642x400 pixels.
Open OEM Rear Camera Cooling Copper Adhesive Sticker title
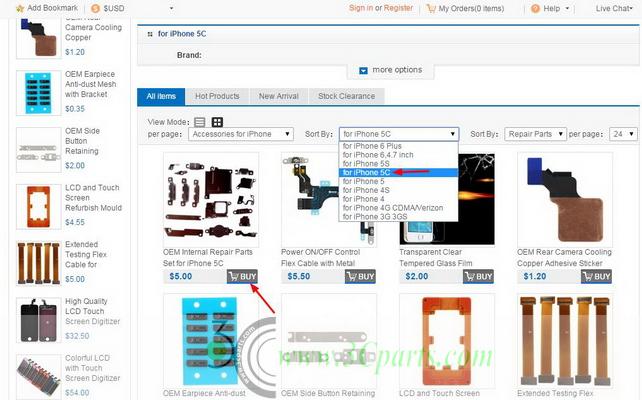564,258
